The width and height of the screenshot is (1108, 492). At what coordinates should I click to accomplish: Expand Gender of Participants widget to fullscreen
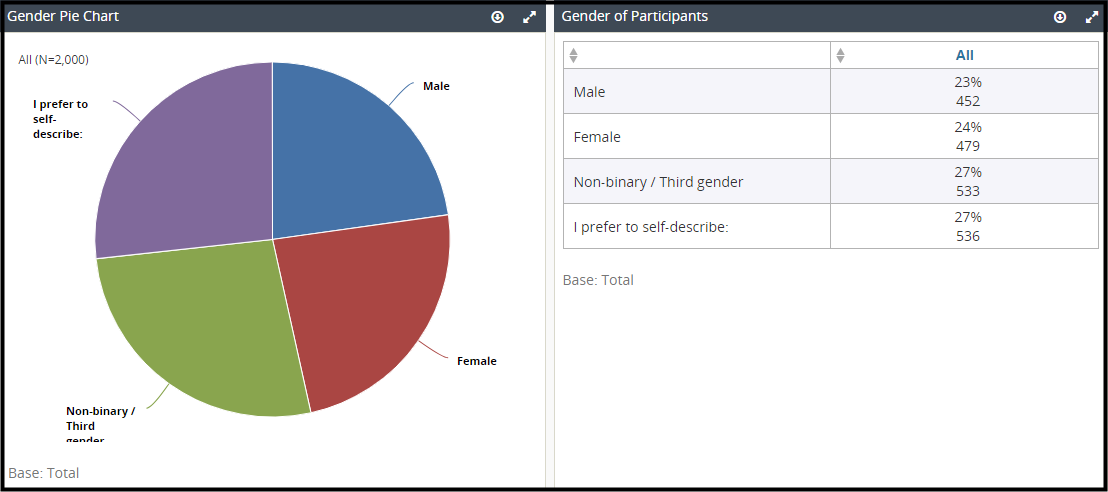(x=1092, y=17)
